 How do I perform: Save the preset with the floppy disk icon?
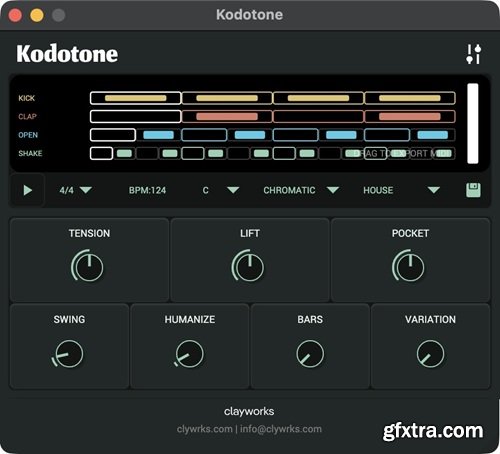473,190
